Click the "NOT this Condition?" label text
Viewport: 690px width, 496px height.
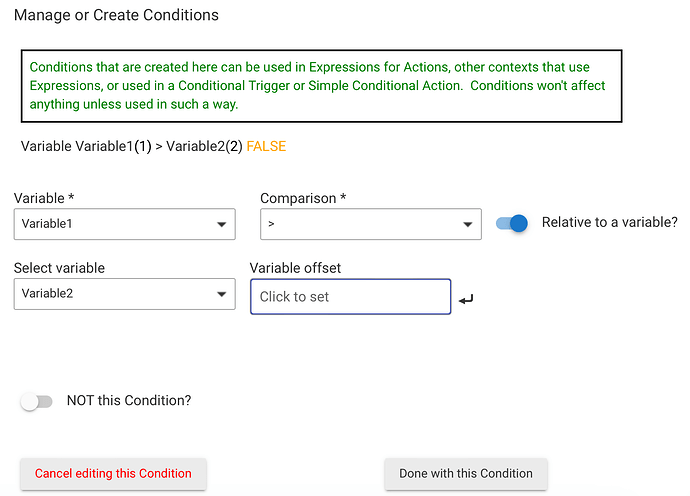[129, 401]
